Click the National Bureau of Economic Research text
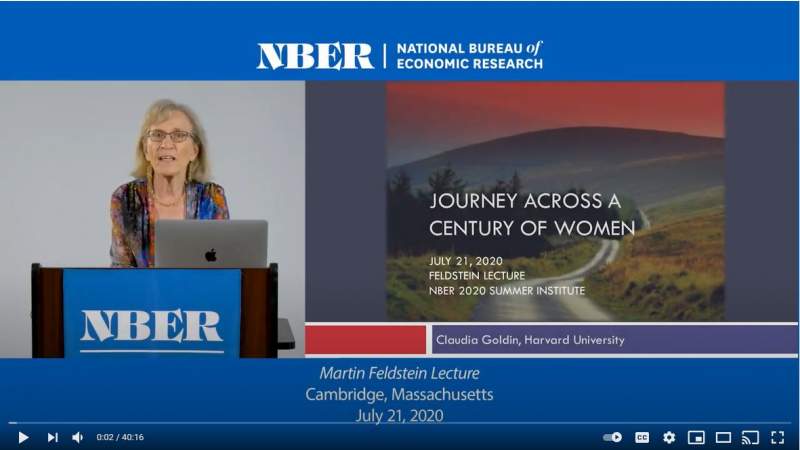 (469, 56)
